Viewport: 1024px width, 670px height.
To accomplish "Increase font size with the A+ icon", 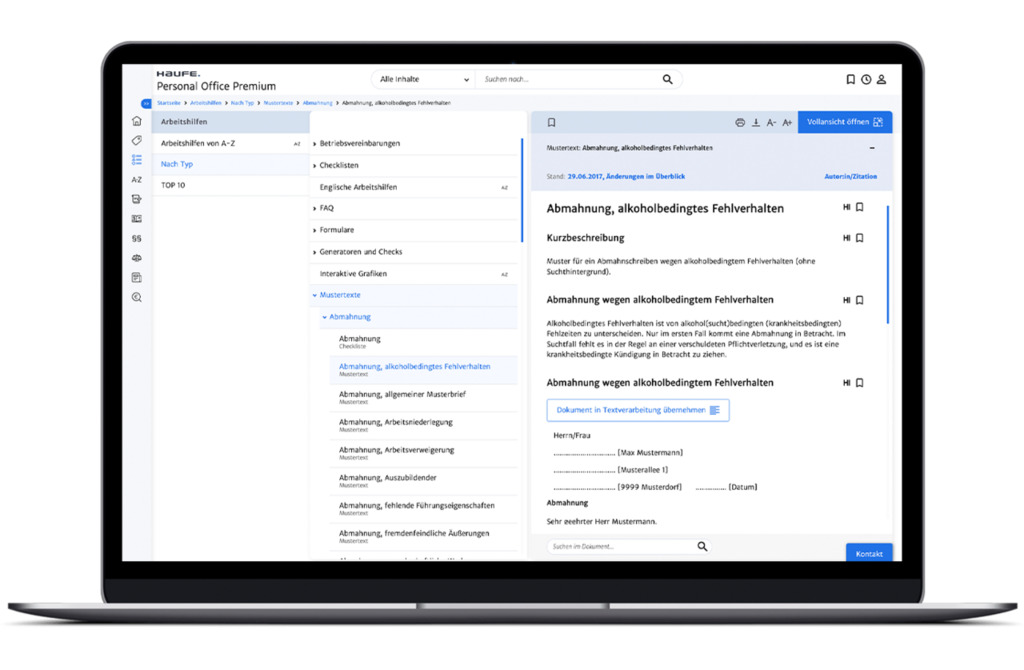I will coord(787,122).
